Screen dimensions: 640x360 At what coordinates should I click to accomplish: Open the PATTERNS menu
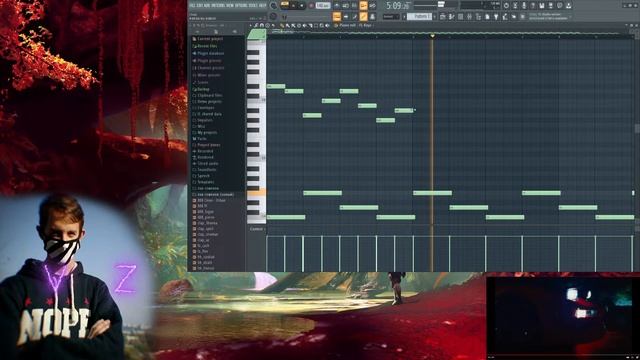click(217, 5)
